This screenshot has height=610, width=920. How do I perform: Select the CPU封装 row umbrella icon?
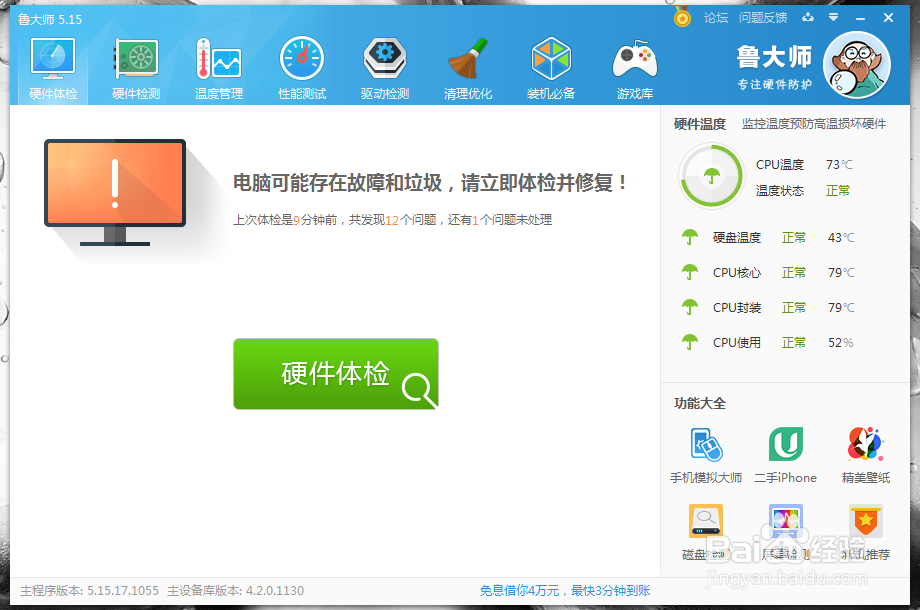[x=690, y=307]
